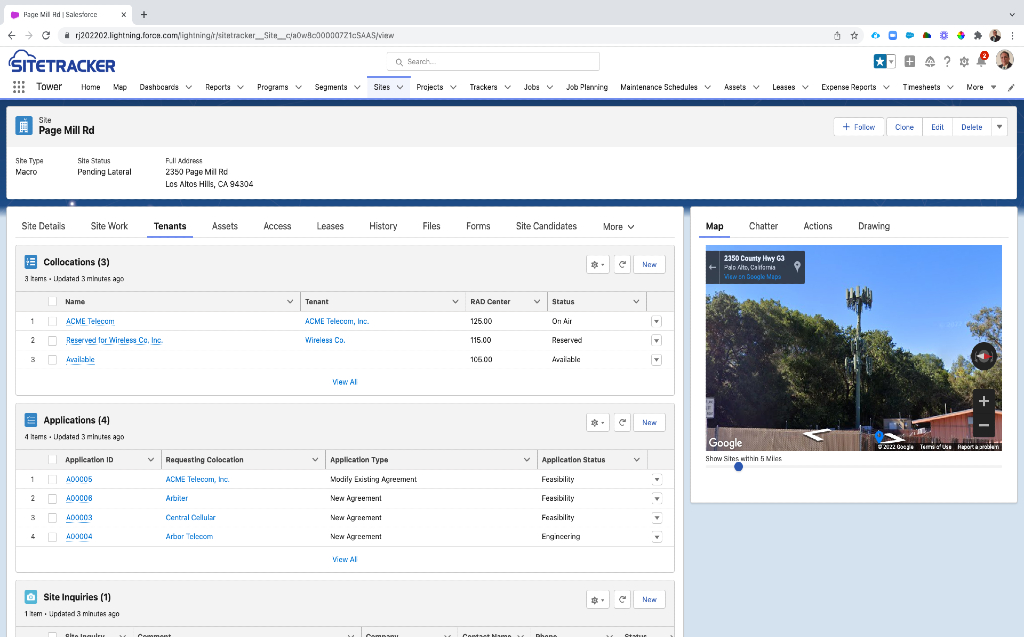Image resolution: width=1024 pixels, height=637 pixels.
Task: Open the ACME Telecom, Inc. tenant link
Action: coord(337,321)
